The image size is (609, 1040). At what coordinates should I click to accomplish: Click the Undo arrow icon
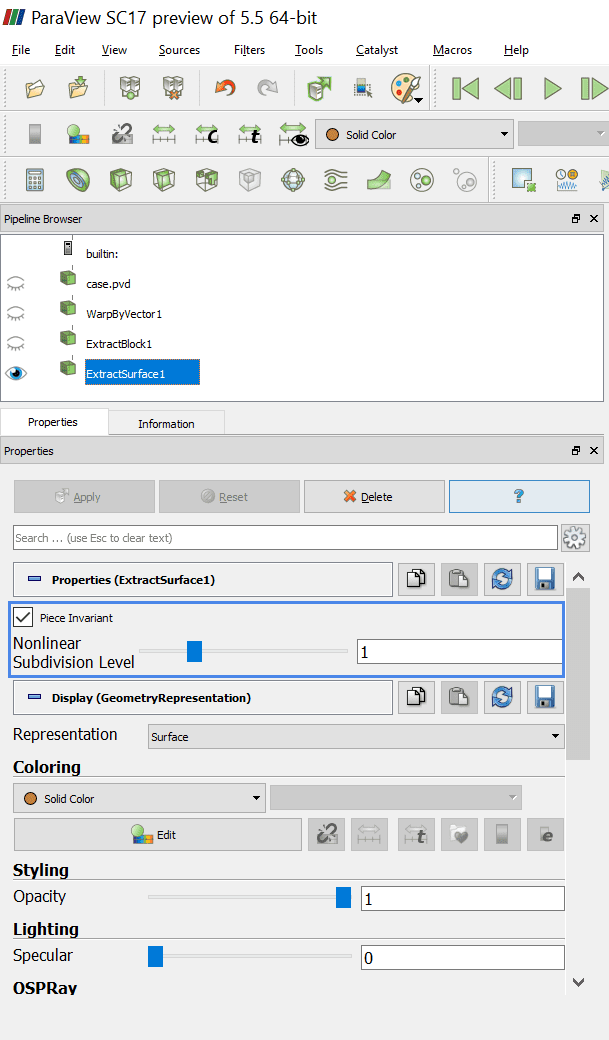click(225, 88)
